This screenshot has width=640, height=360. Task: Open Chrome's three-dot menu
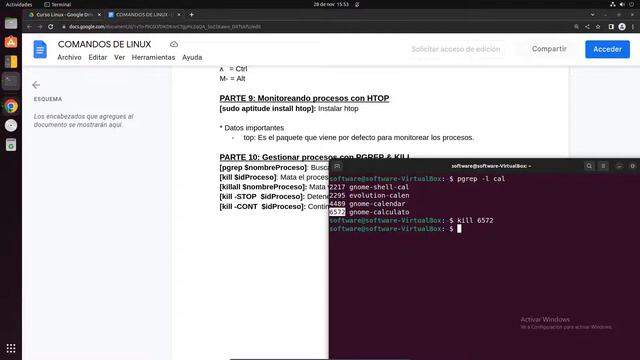pos(633,27)
